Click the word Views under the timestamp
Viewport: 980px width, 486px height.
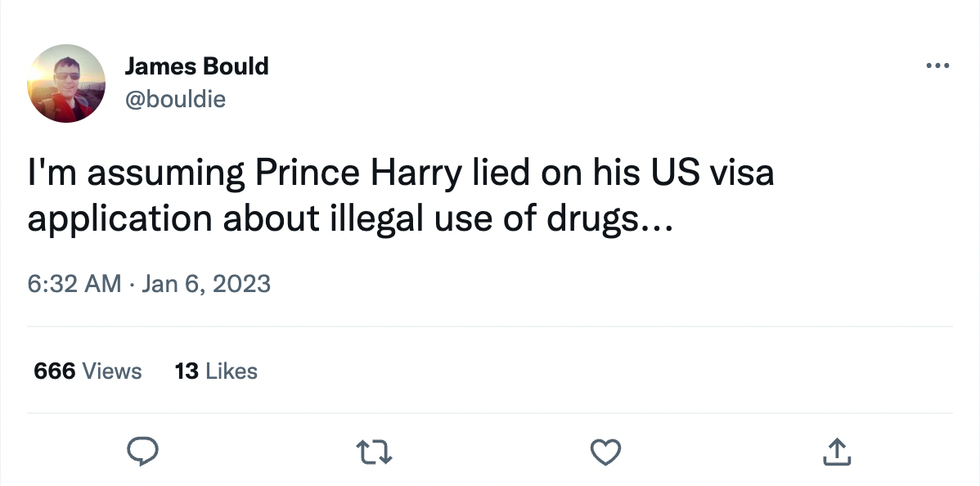click(x=111, y=371)
